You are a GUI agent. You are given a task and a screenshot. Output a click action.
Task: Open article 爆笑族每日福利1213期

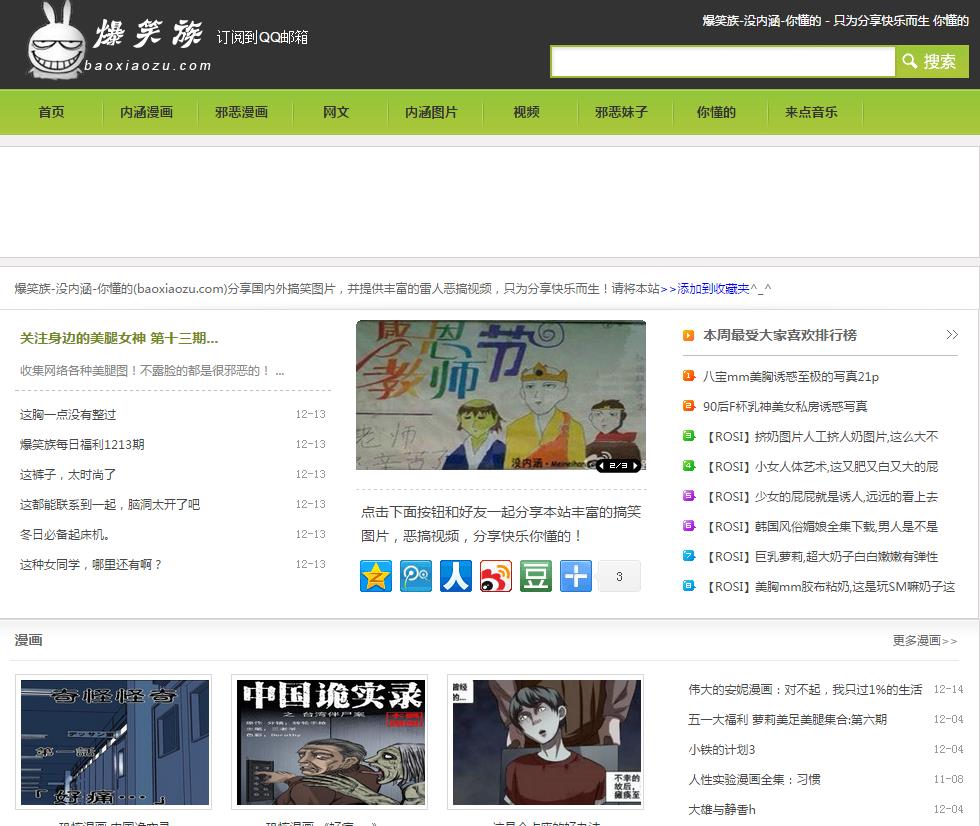pos(82,444)
